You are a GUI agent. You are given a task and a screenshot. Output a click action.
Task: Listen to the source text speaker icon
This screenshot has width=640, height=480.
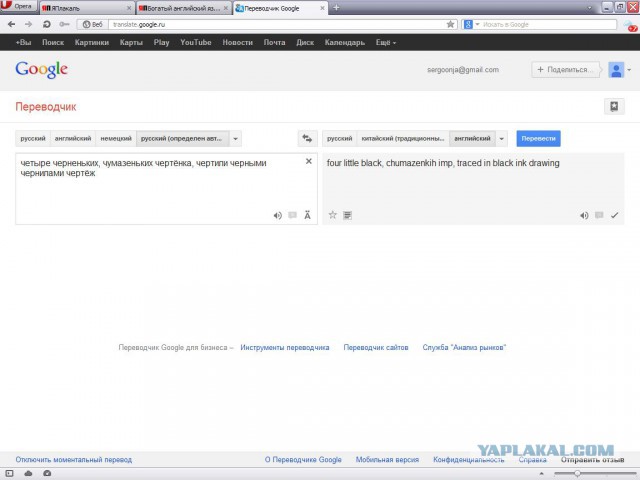[x=278, y=216]
